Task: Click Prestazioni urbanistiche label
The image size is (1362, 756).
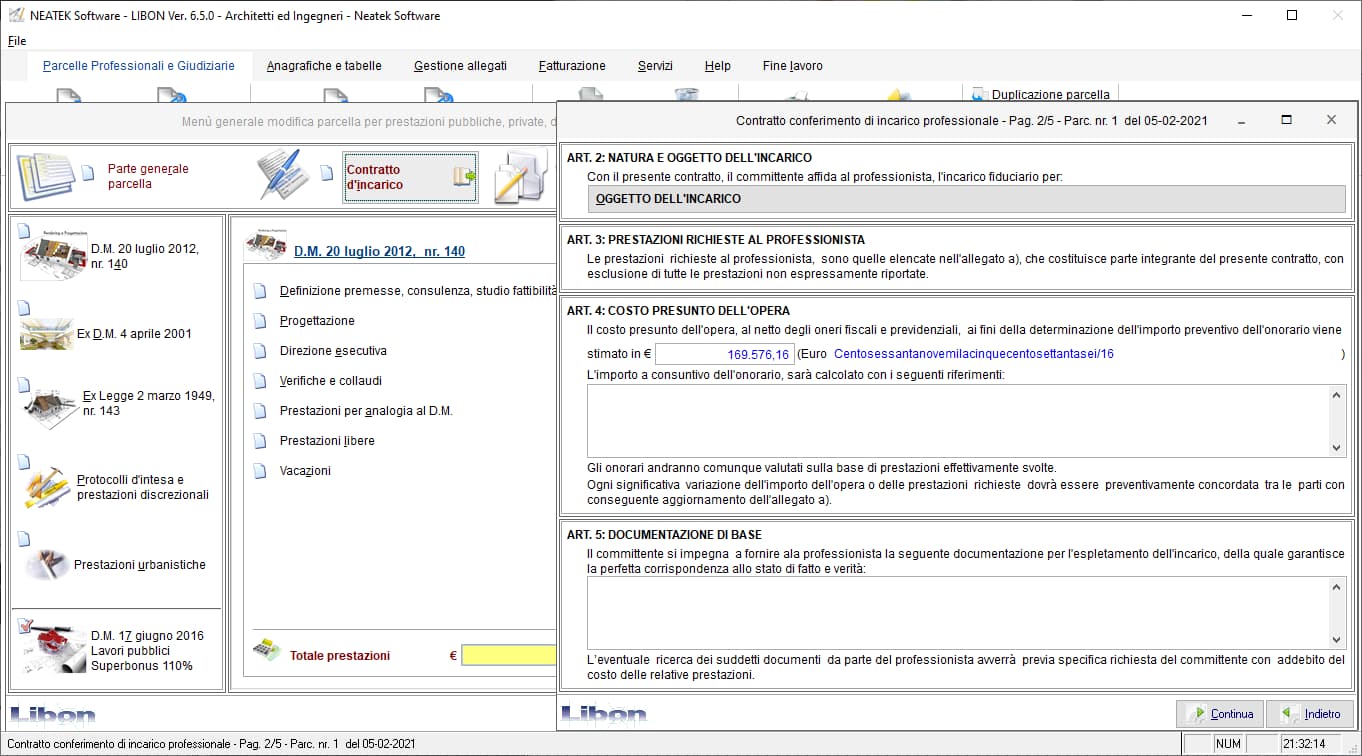Action: 140,565
